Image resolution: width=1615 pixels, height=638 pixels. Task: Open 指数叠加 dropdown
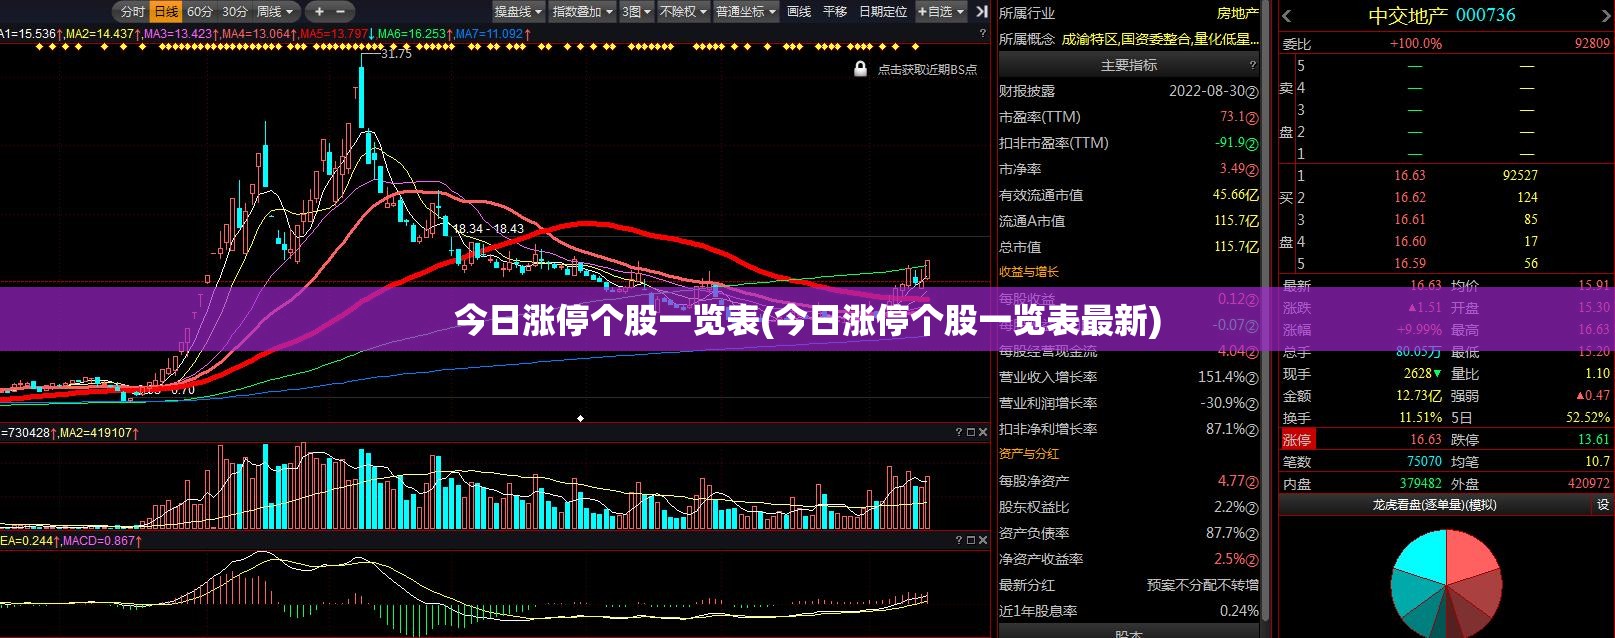point(583,12)
